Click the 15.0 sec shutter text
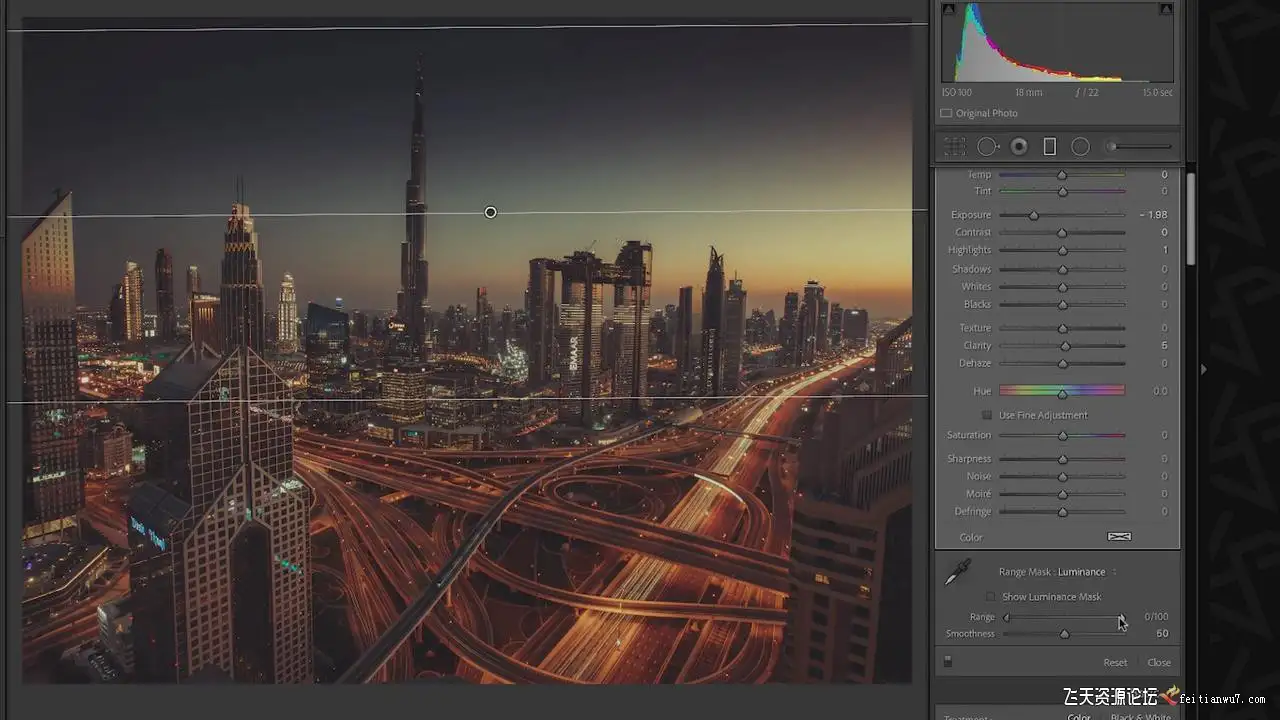The width and height of the screenshot is (1280, 720). [1157, 93]
